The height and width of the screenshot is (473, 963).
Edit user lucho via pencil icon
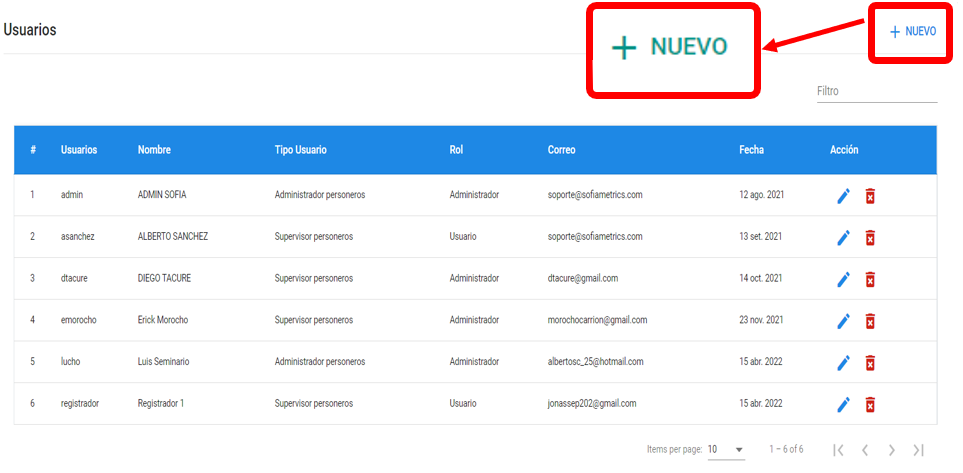click(843, 362)
